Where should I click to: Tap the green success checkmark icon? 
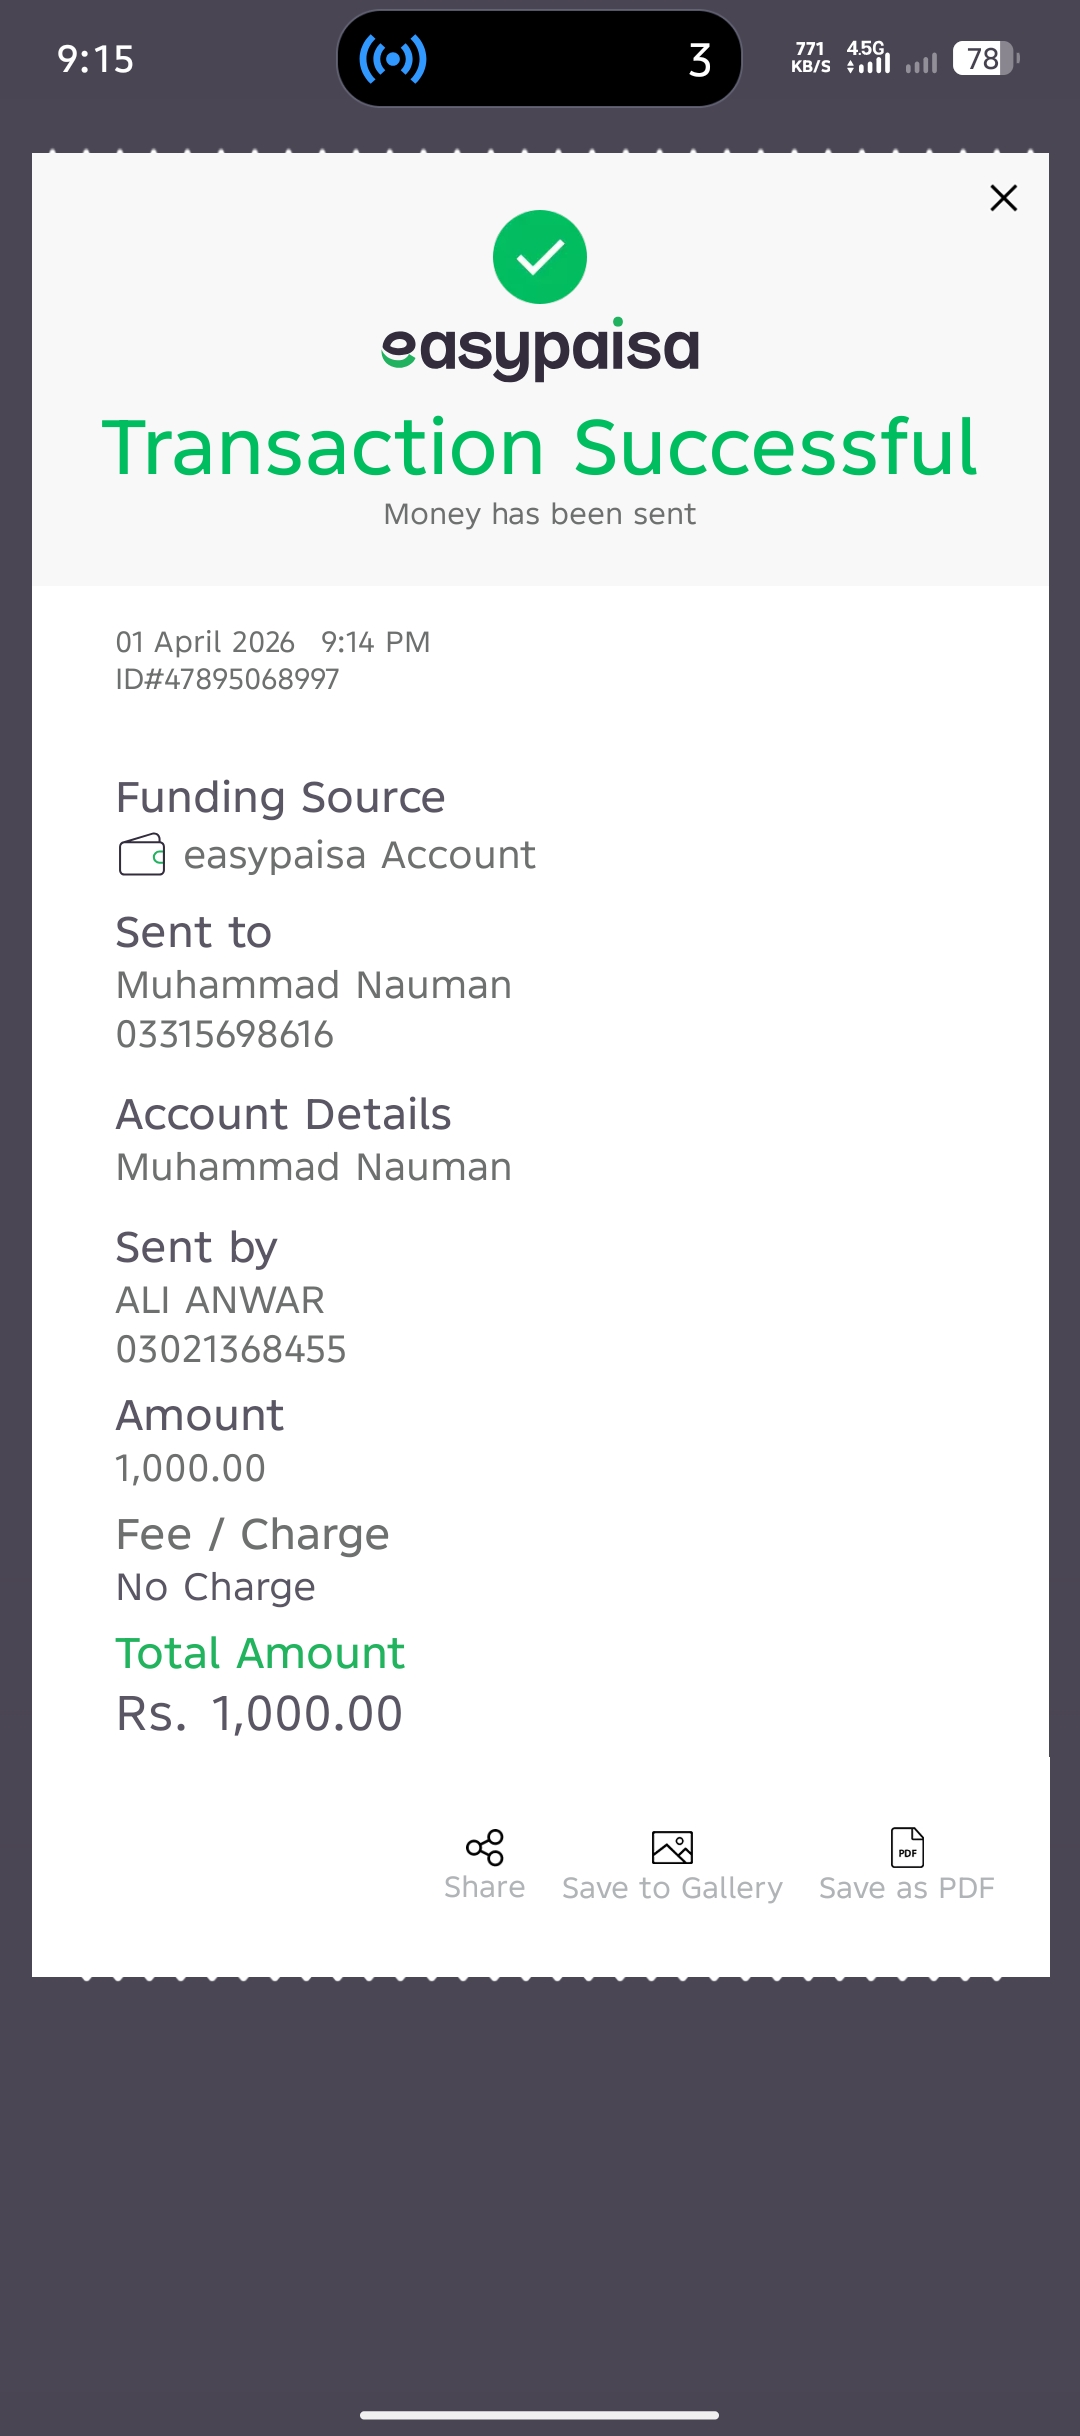click(540, 257)
